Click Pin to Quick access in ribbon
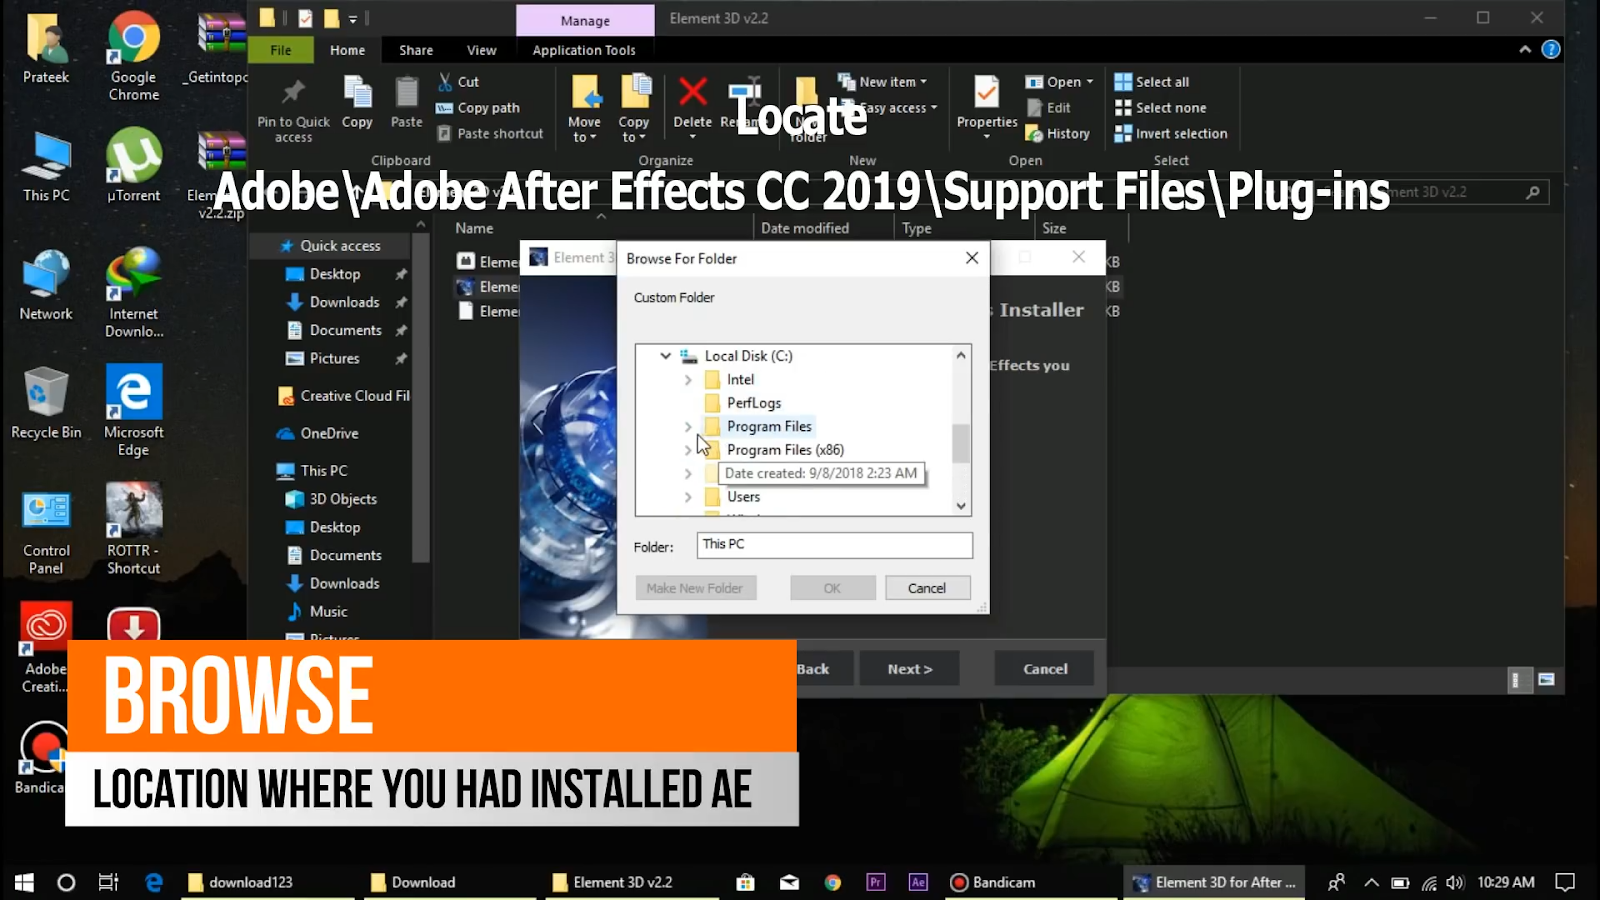Image resolution: width=1600 pixels, height=900 pixels. [293, 110]
